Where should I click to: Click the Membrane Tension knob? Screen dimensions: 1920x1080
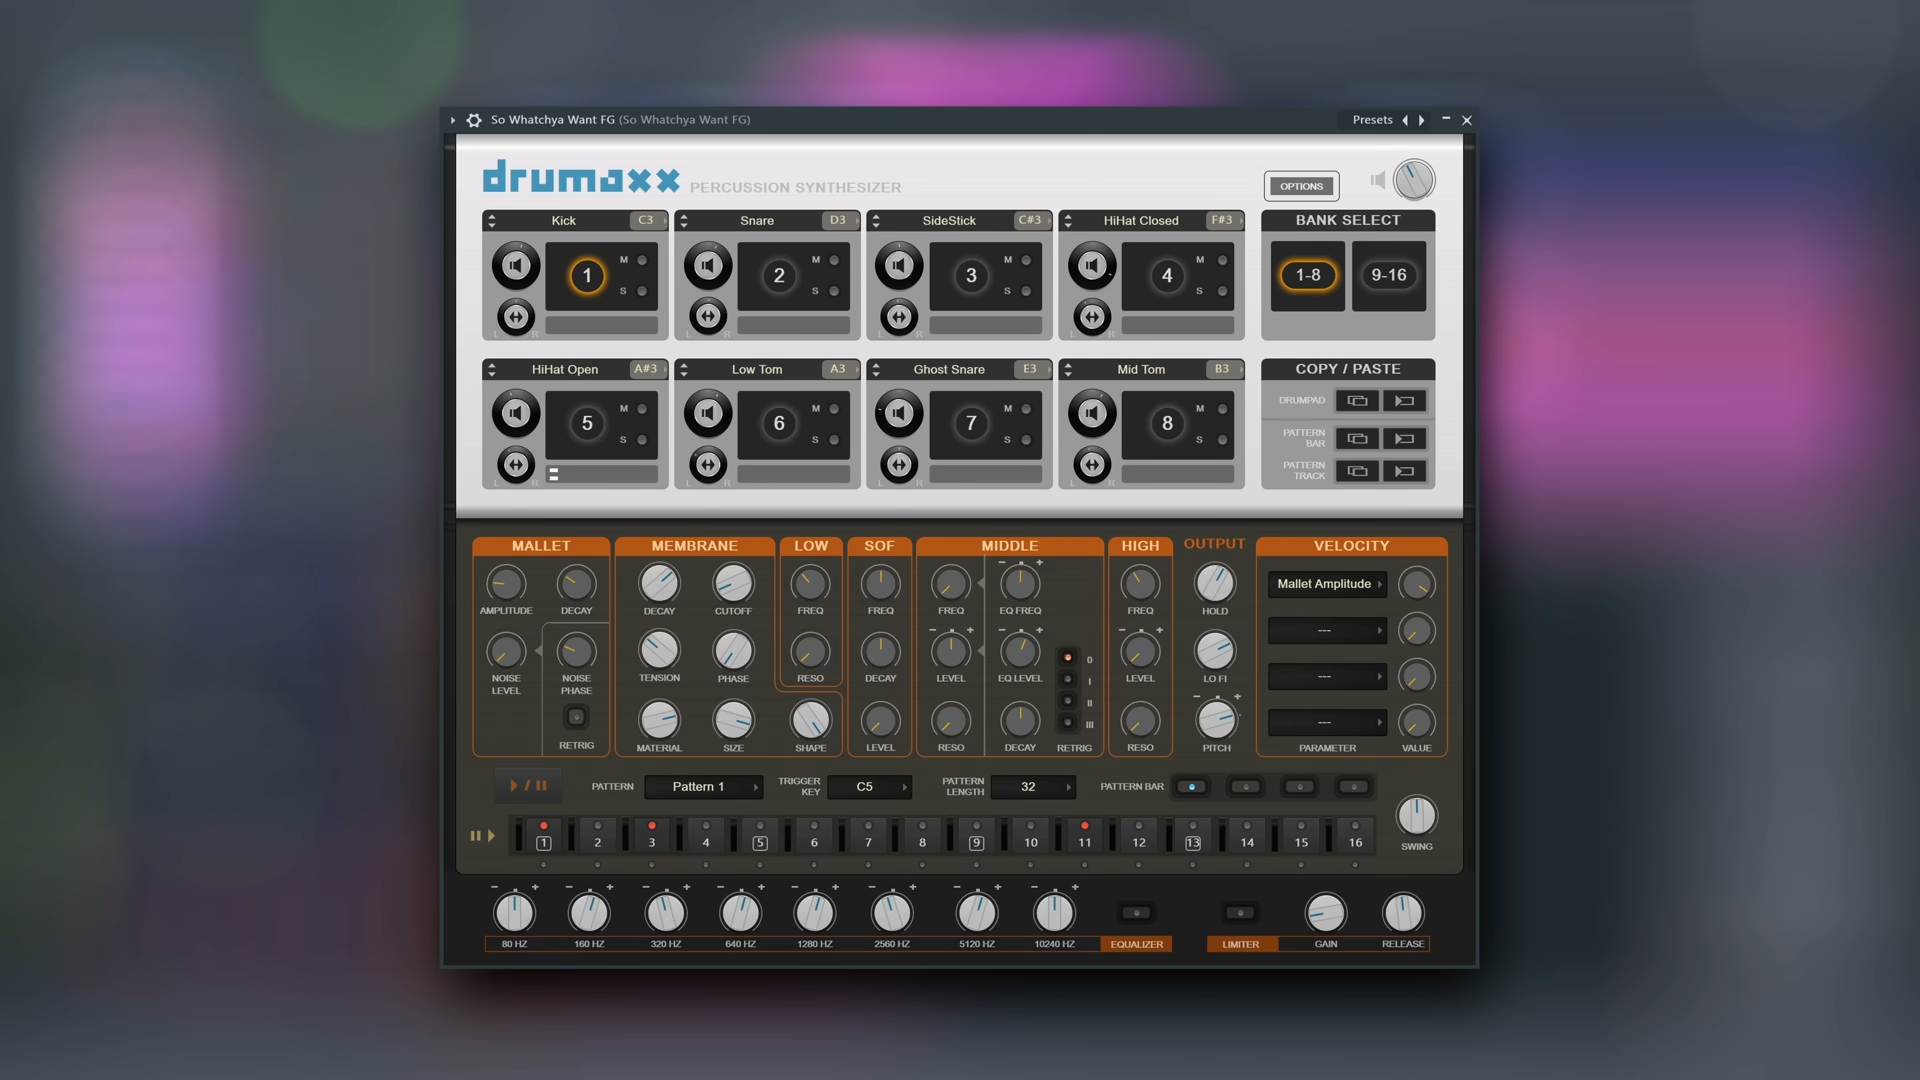[659, 650]
